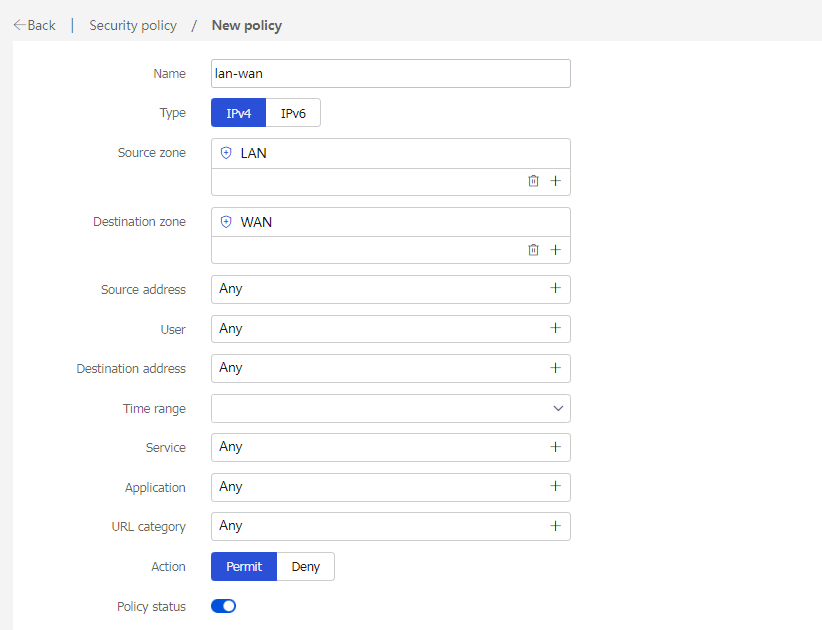The image size is (822, 630).
Task: Add a URL category with plus icon
Action: coord(555,526)
